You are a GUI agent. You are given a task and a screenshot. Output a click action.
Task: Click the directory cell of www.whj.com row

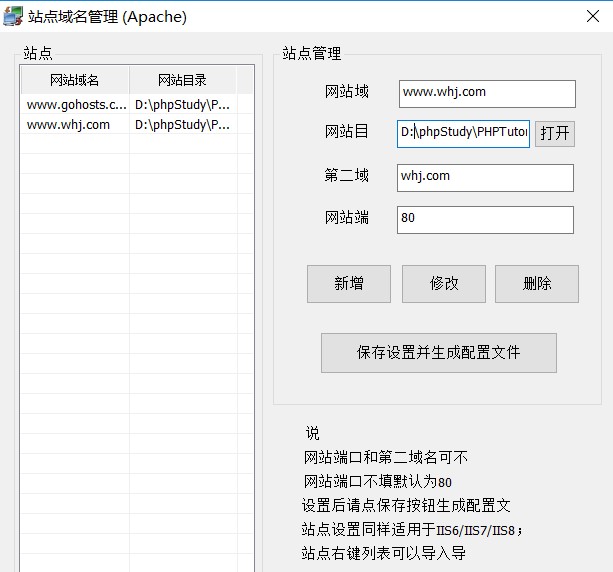[183, 125]
